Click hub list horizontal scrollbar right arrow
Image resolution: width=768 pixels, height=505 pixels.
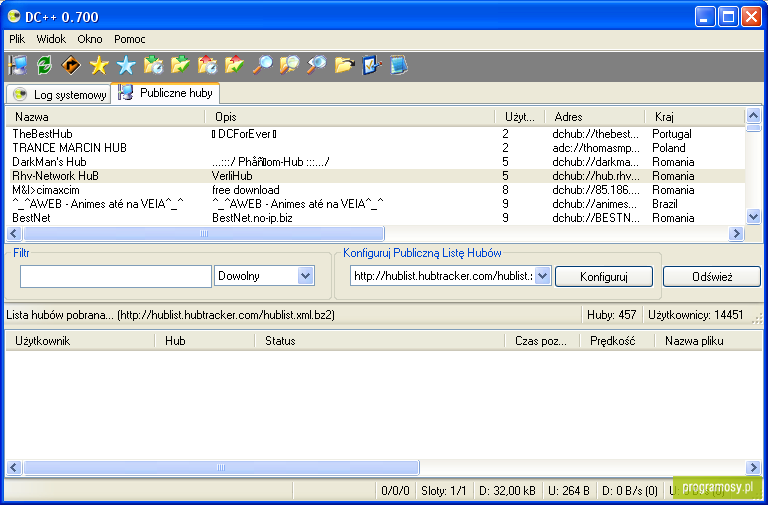[x=736, y=234]
